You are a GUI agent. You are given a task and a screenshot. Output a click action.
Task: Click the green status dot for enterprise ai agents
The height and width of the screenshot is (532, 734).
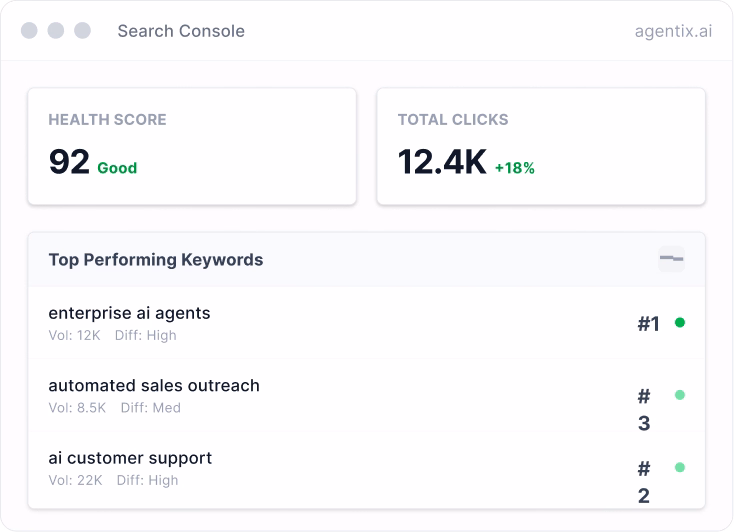[x=680, y=322]
